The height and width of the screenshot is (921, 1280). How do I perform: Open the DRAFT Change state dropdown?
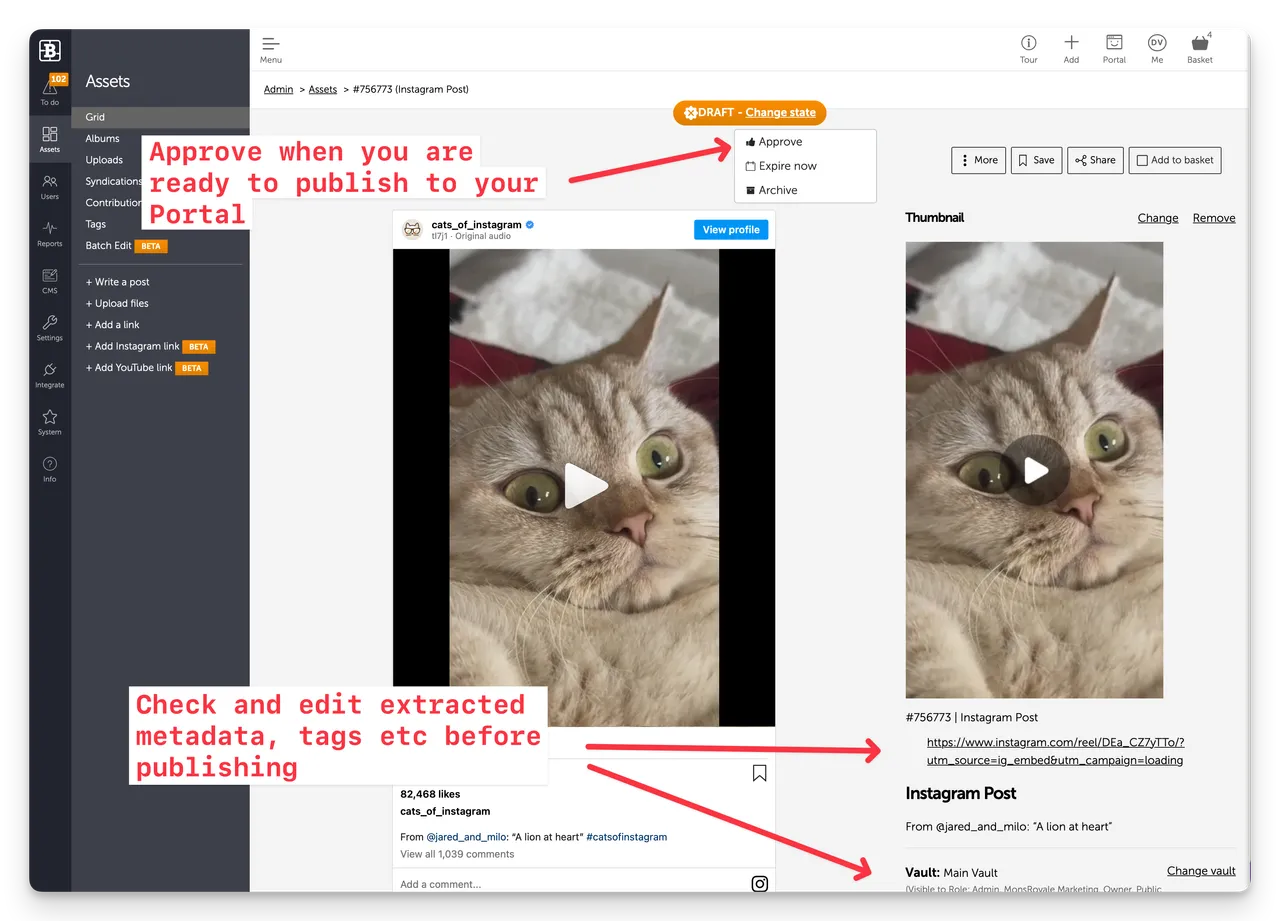pos(780,113)
